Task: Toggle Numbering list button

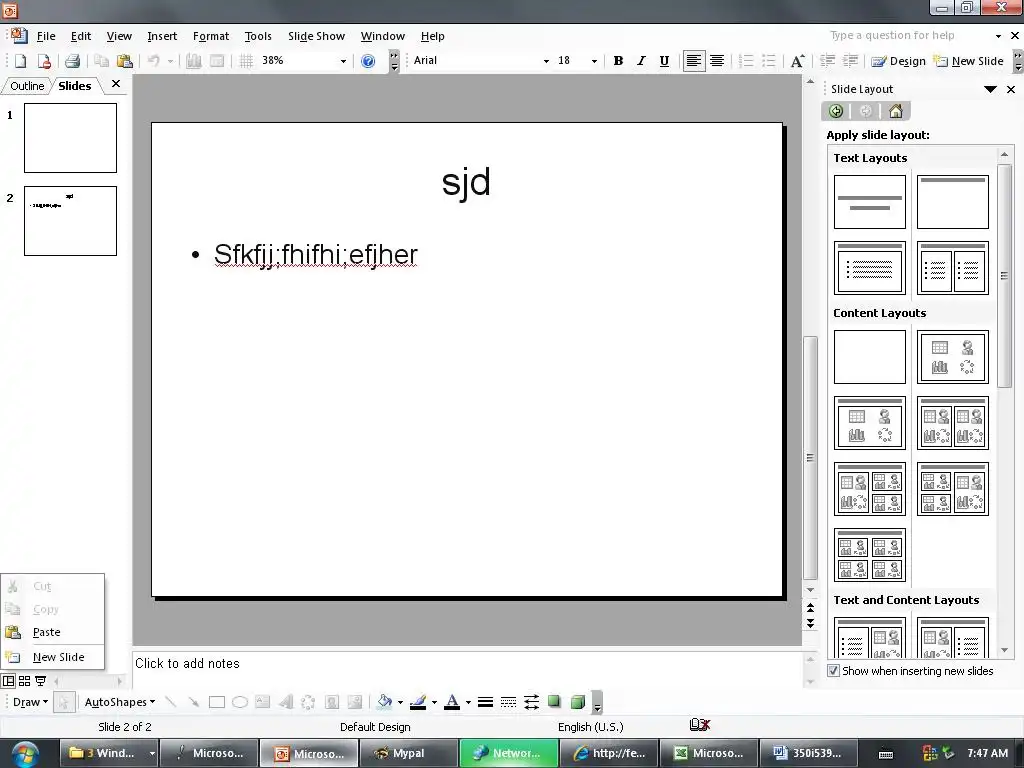Action: click(746, 61)
